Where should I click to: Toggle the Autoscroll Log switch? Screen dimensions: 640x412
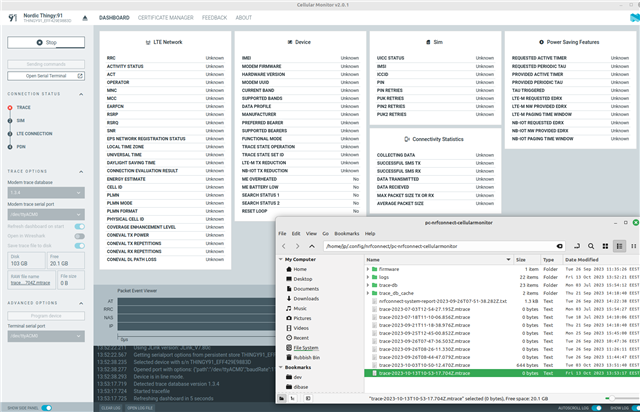click(x=597, y=408)
